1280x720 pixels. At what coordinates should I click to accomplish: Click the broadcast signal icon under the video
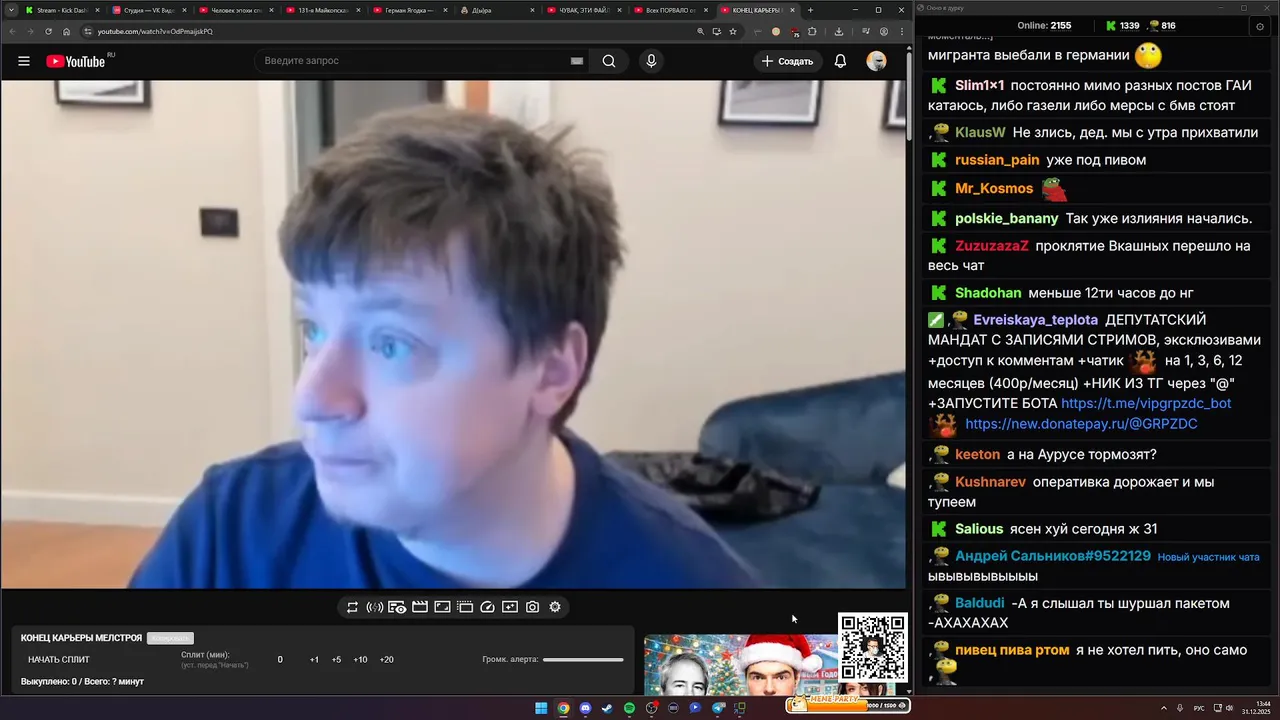(x=375, y=607)
